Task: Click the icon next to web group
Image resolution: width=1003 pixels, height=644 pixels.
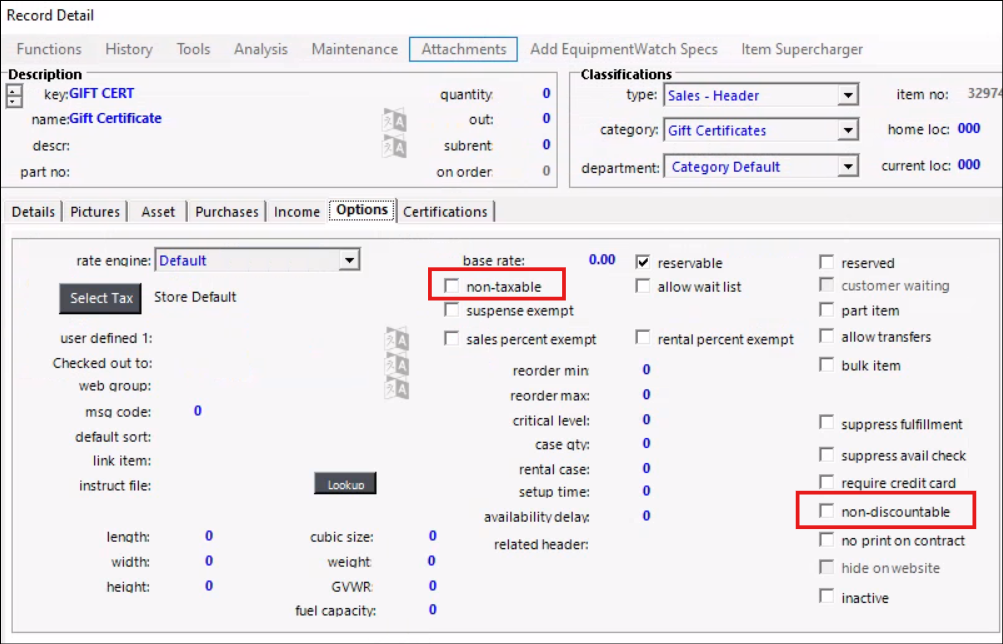Action: [x=396, y=387]
